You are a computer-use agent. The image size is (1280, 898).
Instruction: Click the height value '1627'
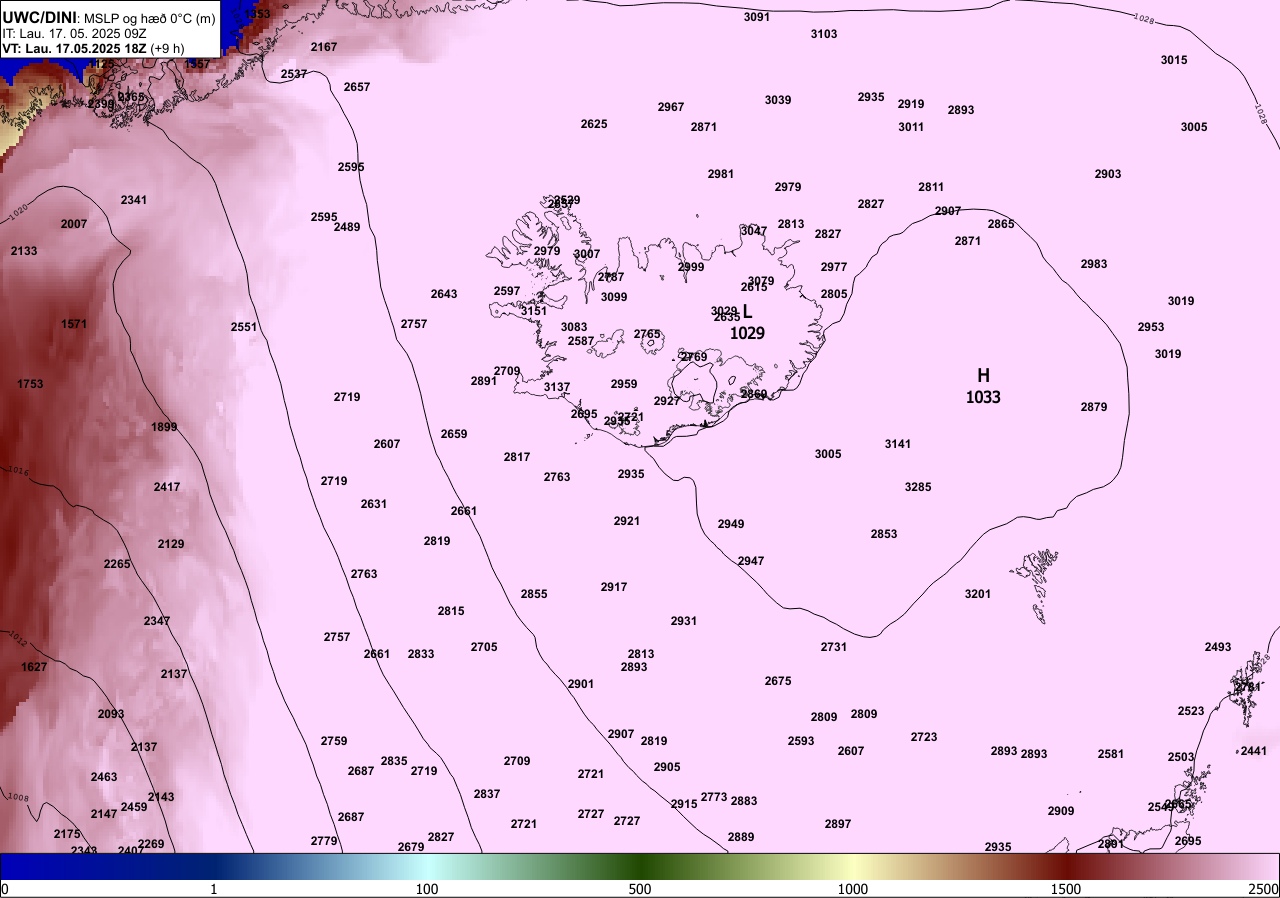34,667
